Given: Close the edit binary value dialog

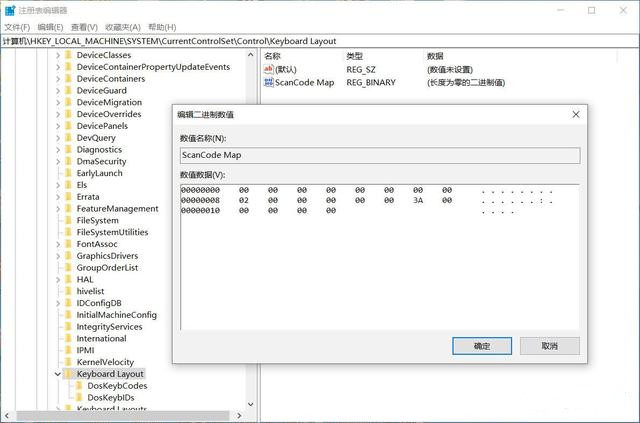Looking at the screenshot, I should click(576, 115).
